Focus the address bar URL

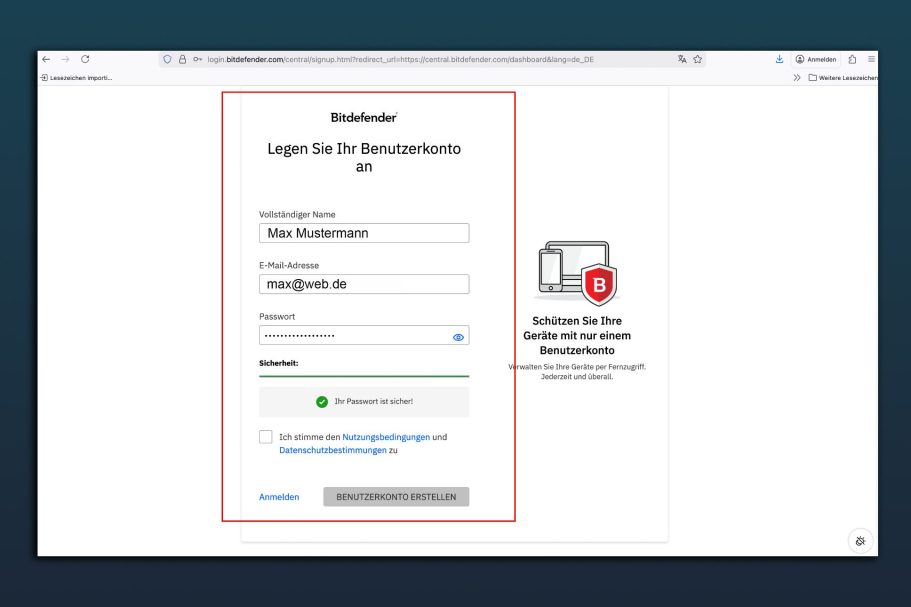coord(400,59)
